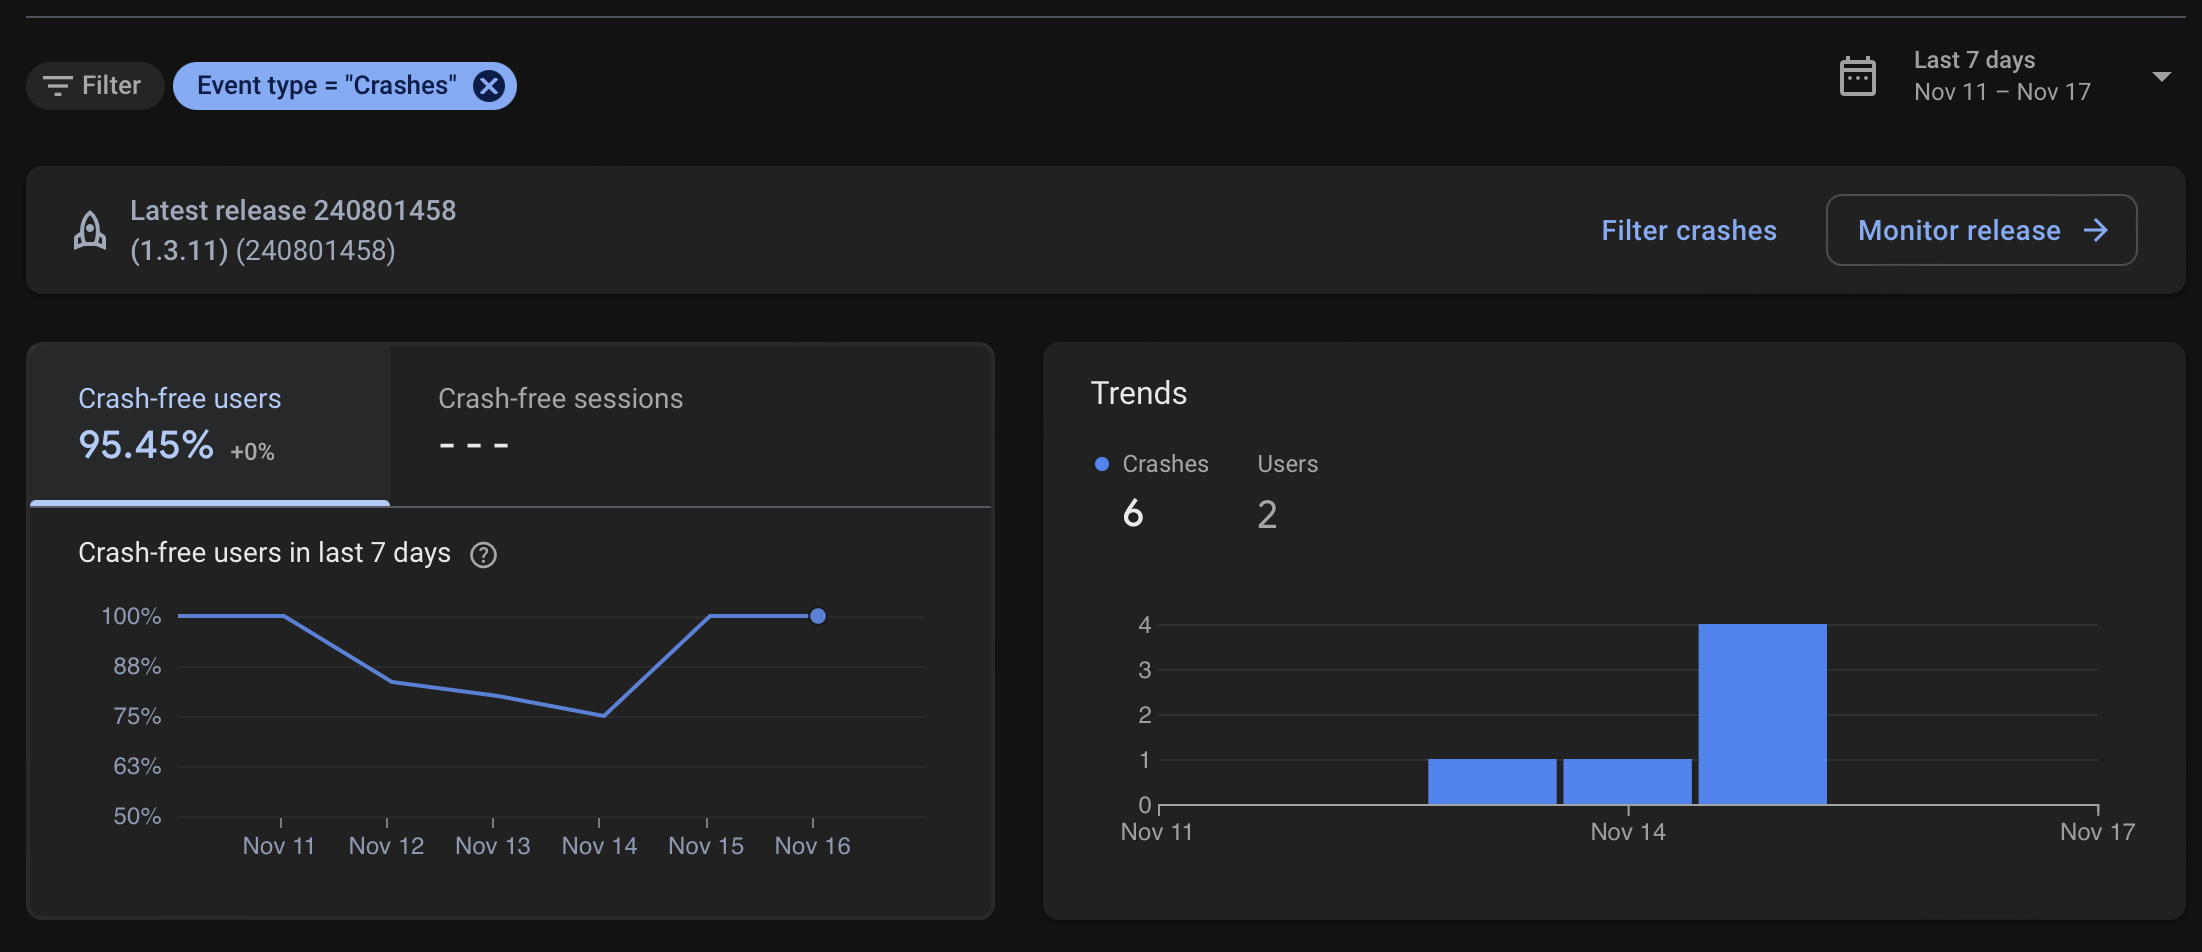This screenshot has width=2202, height=952.
Task: Open the Filter options
Action: (x=94, y=86)
